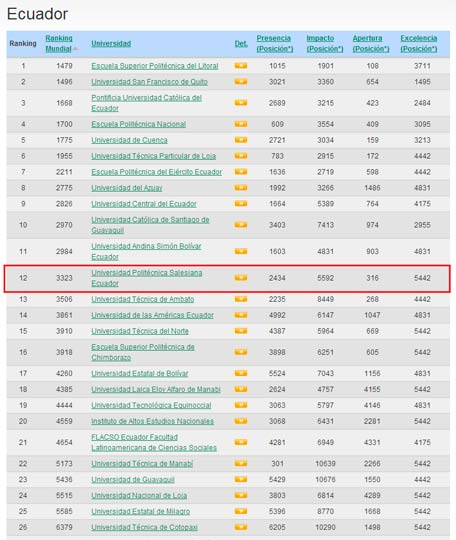Viewport: 456px width, 540px height.
Task: Open Universidad Nacional de Loja link
Action: tap(139, 496)
